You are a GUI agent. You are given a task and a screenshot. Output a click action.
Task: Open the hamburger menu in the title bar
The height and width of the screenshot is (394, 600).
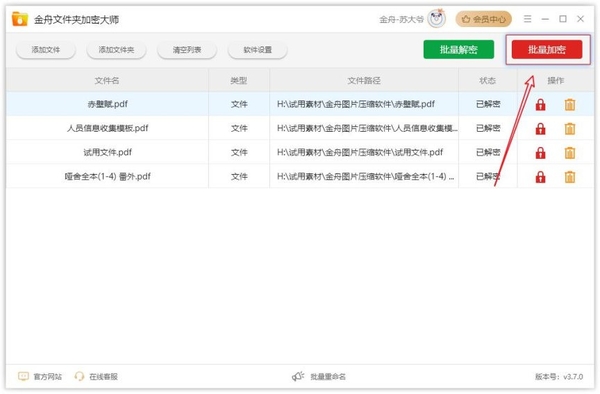click(527, 19)
